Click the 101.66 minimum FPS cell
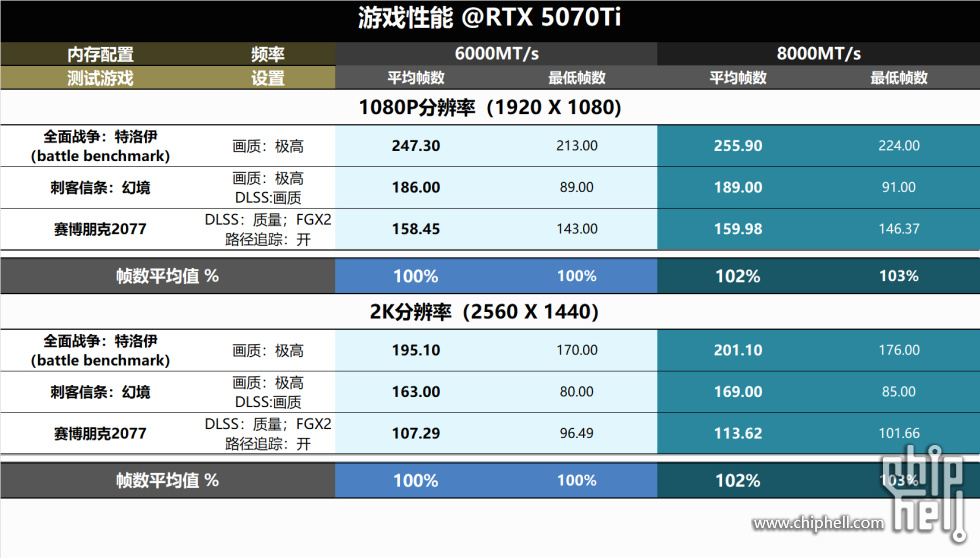The image size is (980, 558). pos(898,433)
